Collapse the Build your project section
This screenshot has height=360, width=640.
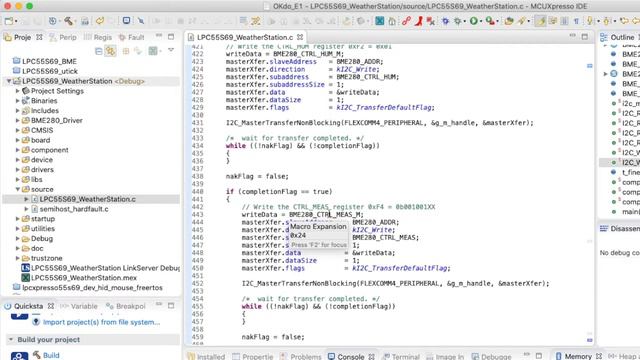[11, 340]
